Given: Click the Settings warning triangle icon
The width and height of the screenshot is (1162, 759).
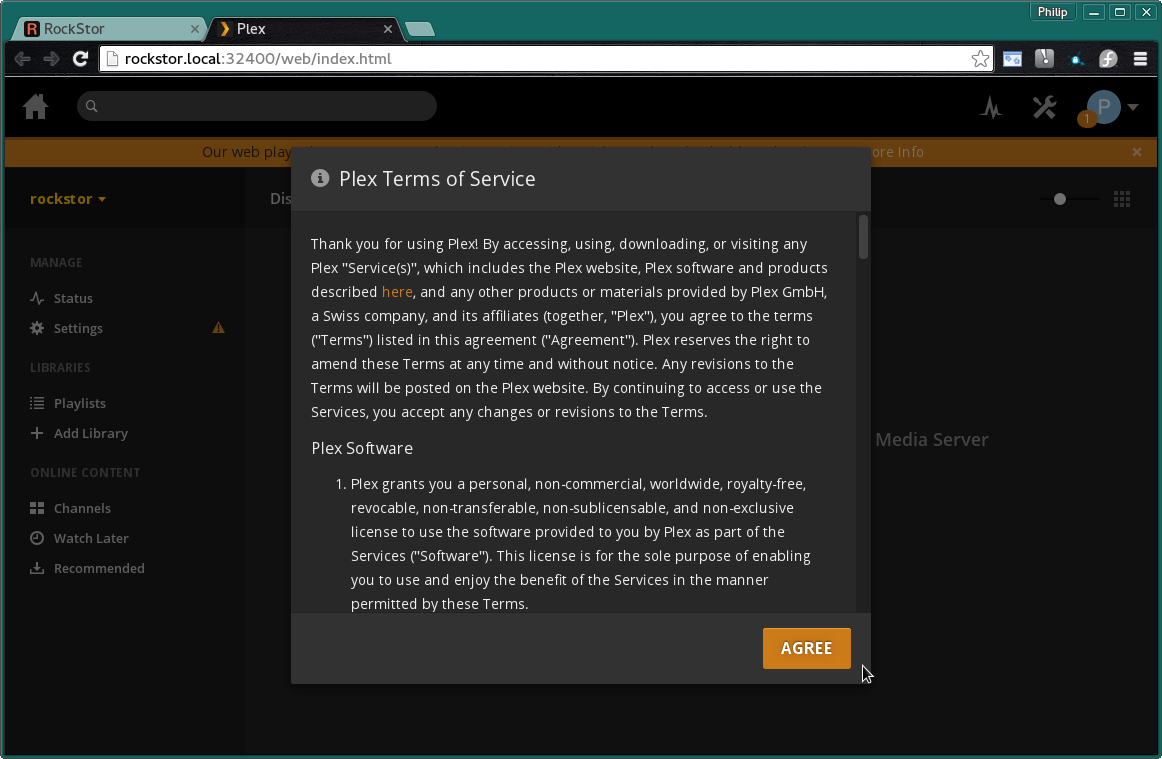Looking at the screenshot, I should [218, 328].
